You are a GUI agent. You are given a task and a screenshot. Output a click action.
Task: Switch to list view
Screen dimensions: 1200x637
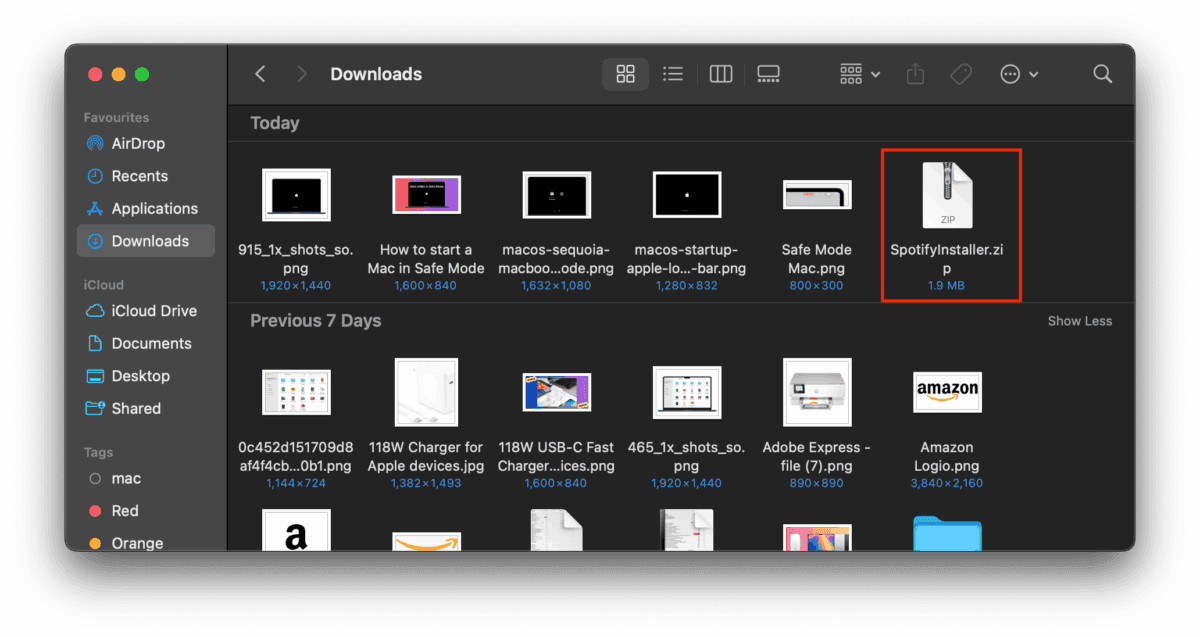tap(673, 74)
